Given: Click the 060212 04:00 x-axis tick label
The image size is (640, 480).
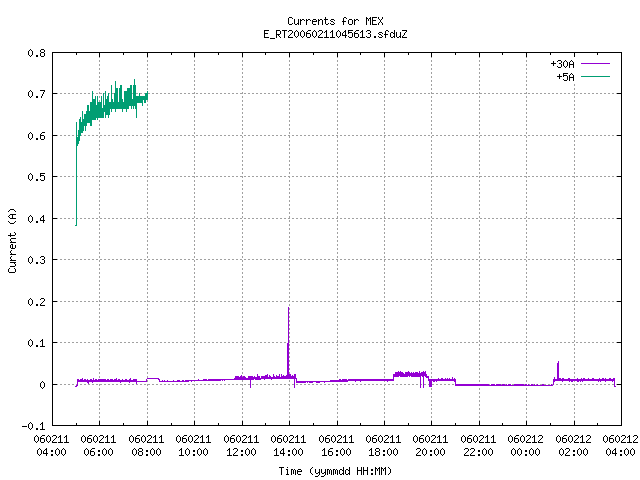Looking at the screenshot, I should click(620, 446).
